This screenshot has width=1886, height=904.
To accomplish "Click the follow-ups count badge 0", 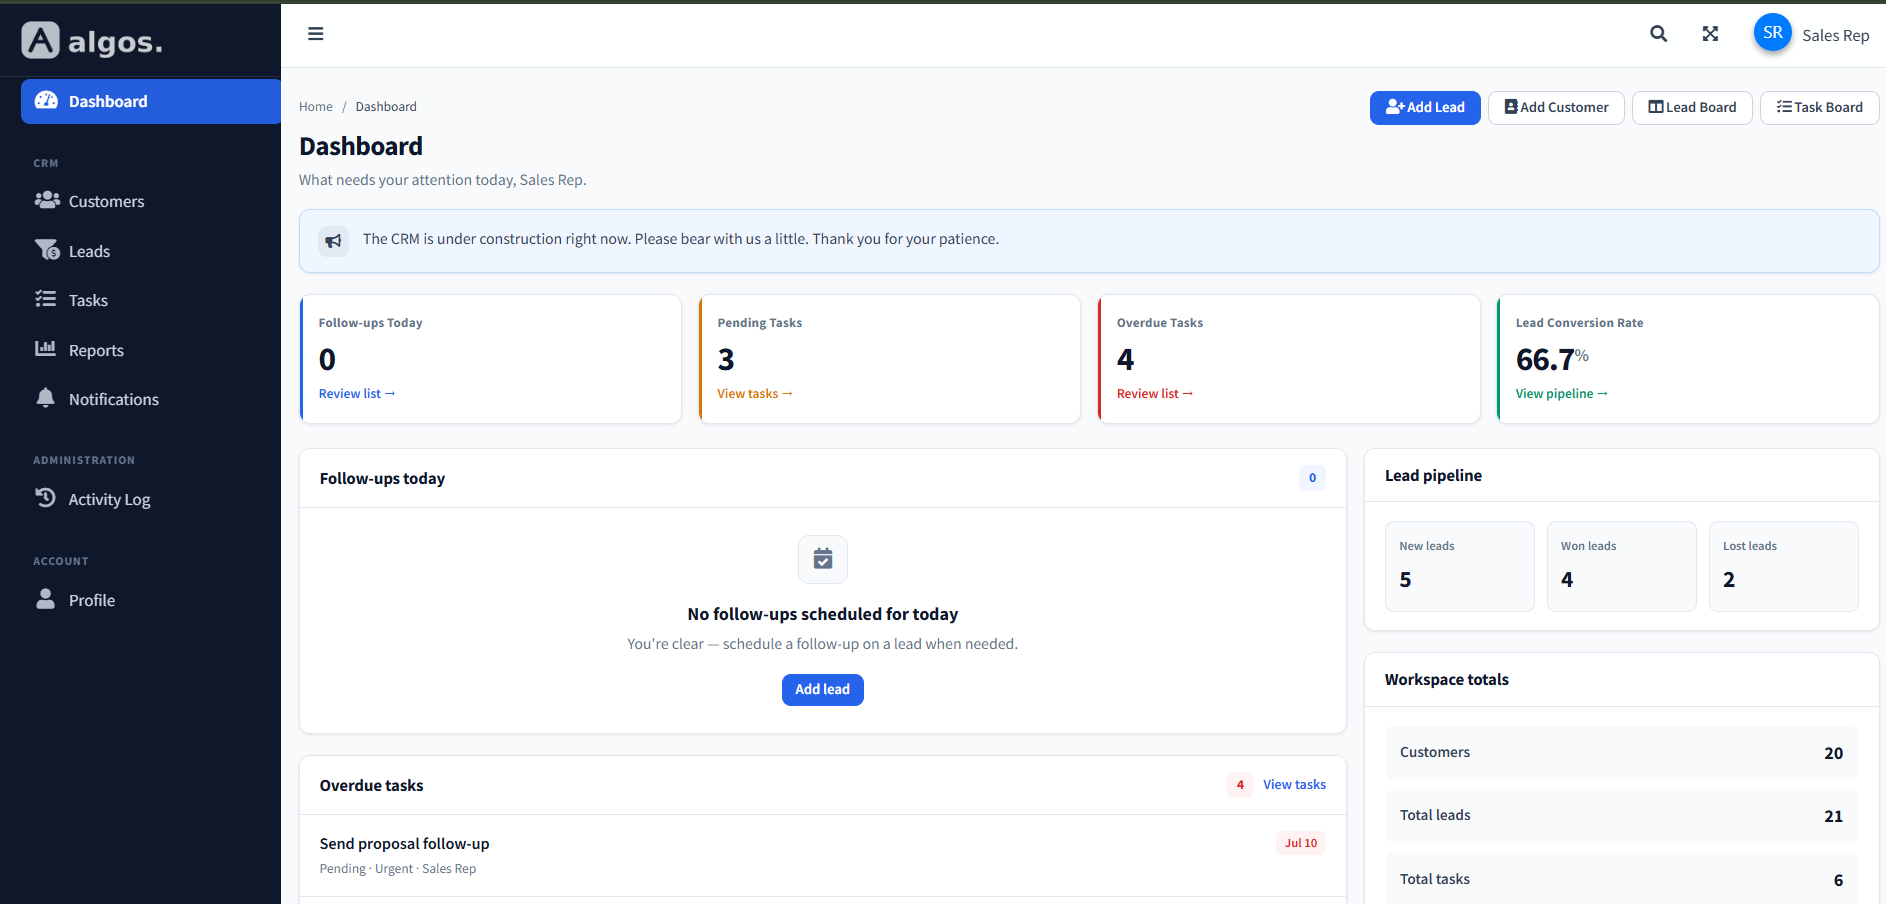I will tap(1312, 478).
